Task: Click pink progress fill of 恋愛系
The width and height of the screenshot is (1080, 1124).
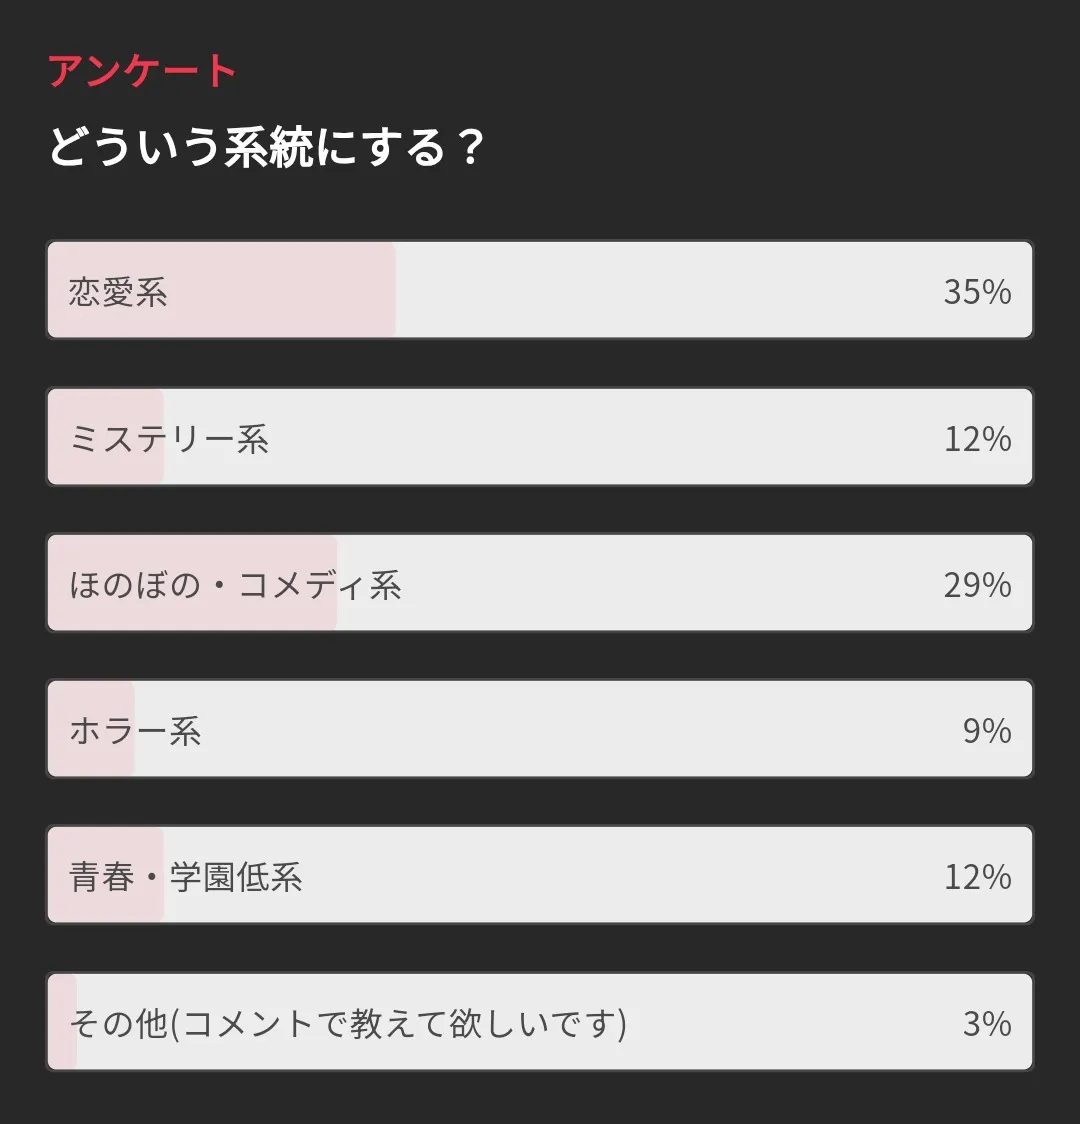Action: (x=221, y=290)
